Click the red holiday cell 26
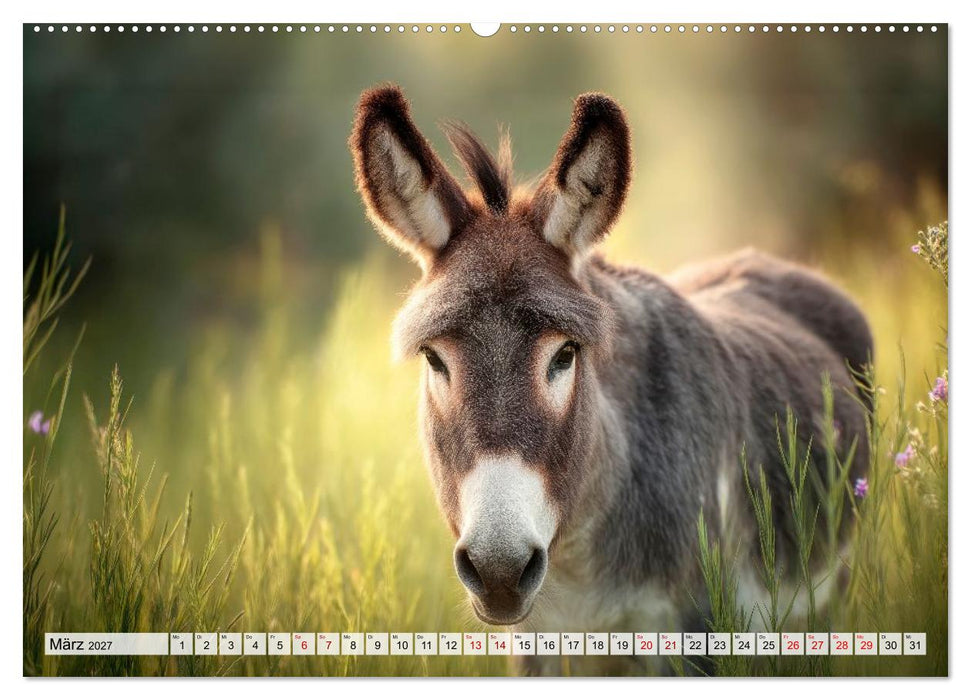Image resolution: width=971 pixels, height=700 pixels. [x=793, y=644]
